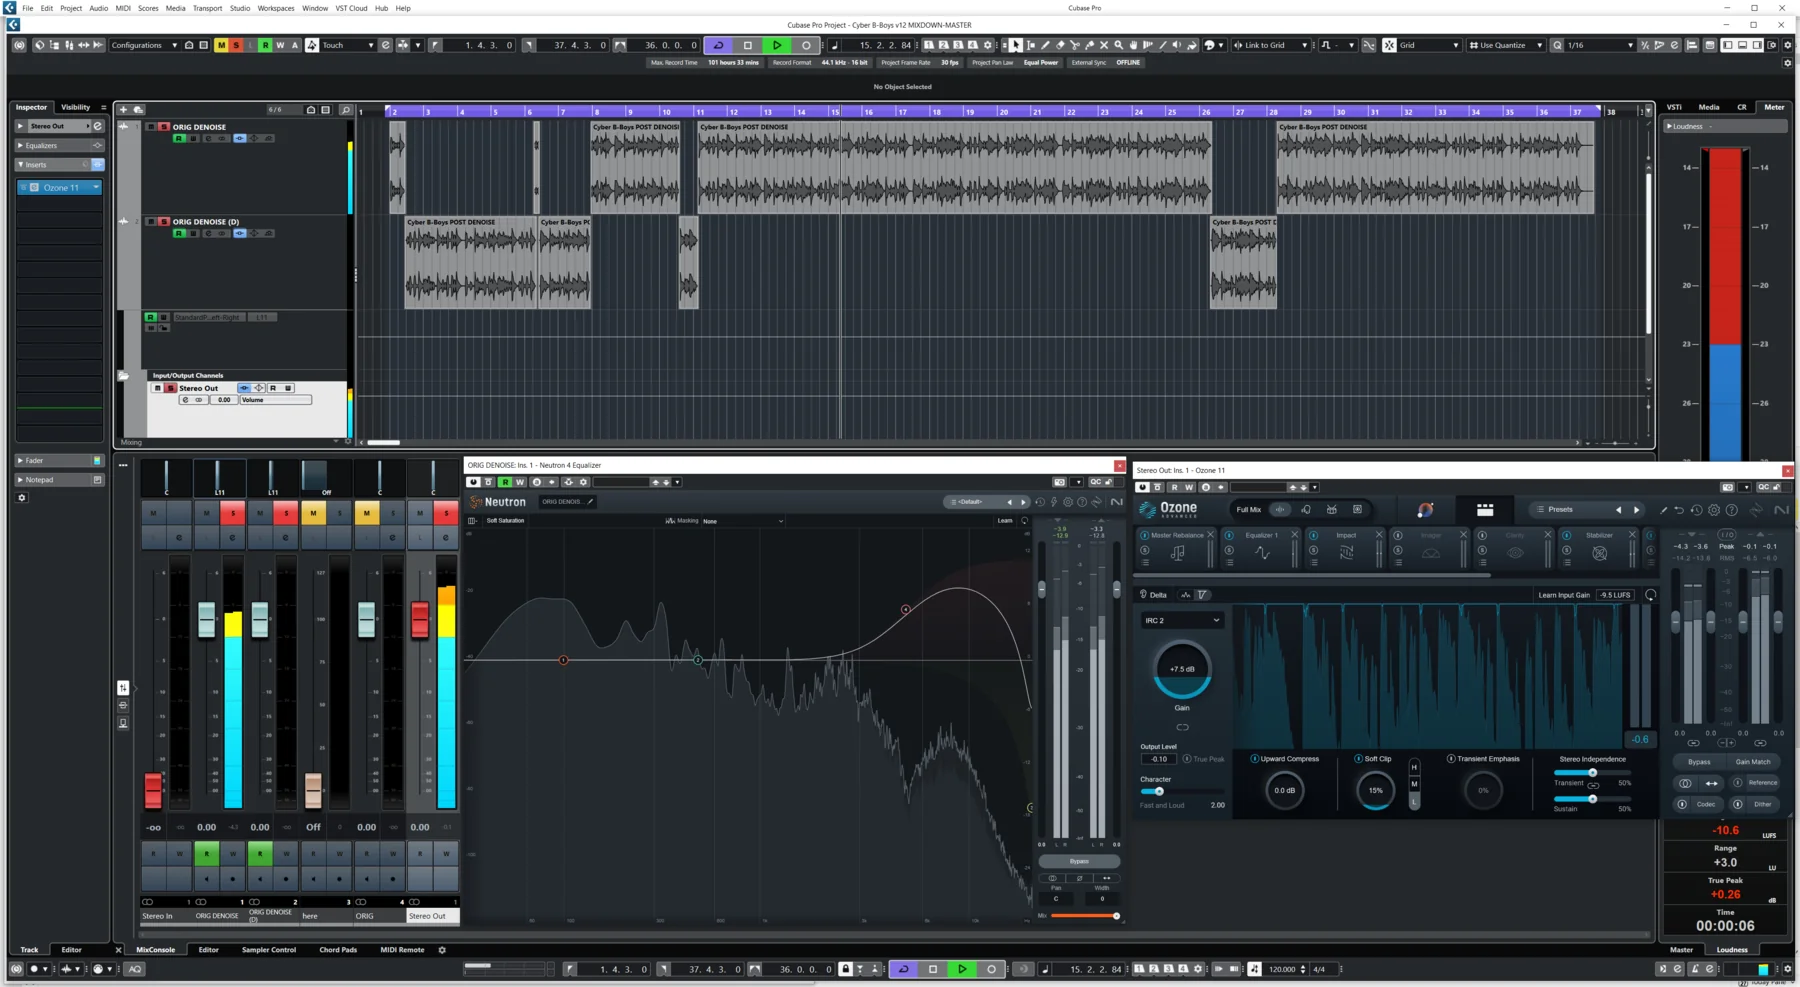Adjust Ozone Character slider

(x=1183, y=792)
